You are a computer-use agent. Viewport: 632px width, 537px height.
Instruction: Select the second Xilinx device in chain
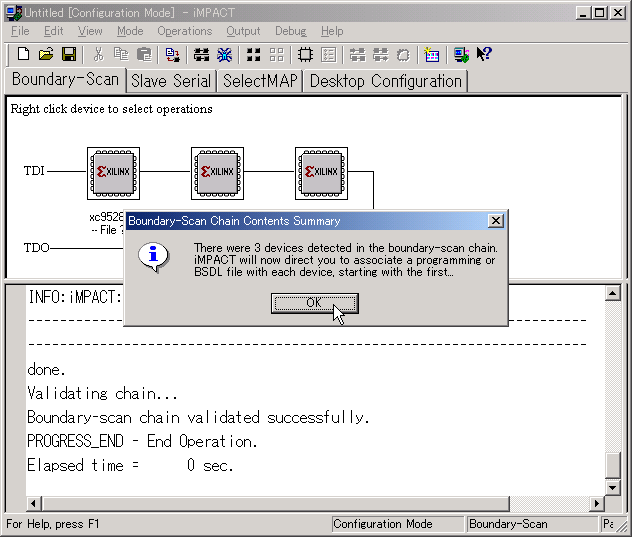[x=217, y=172]
